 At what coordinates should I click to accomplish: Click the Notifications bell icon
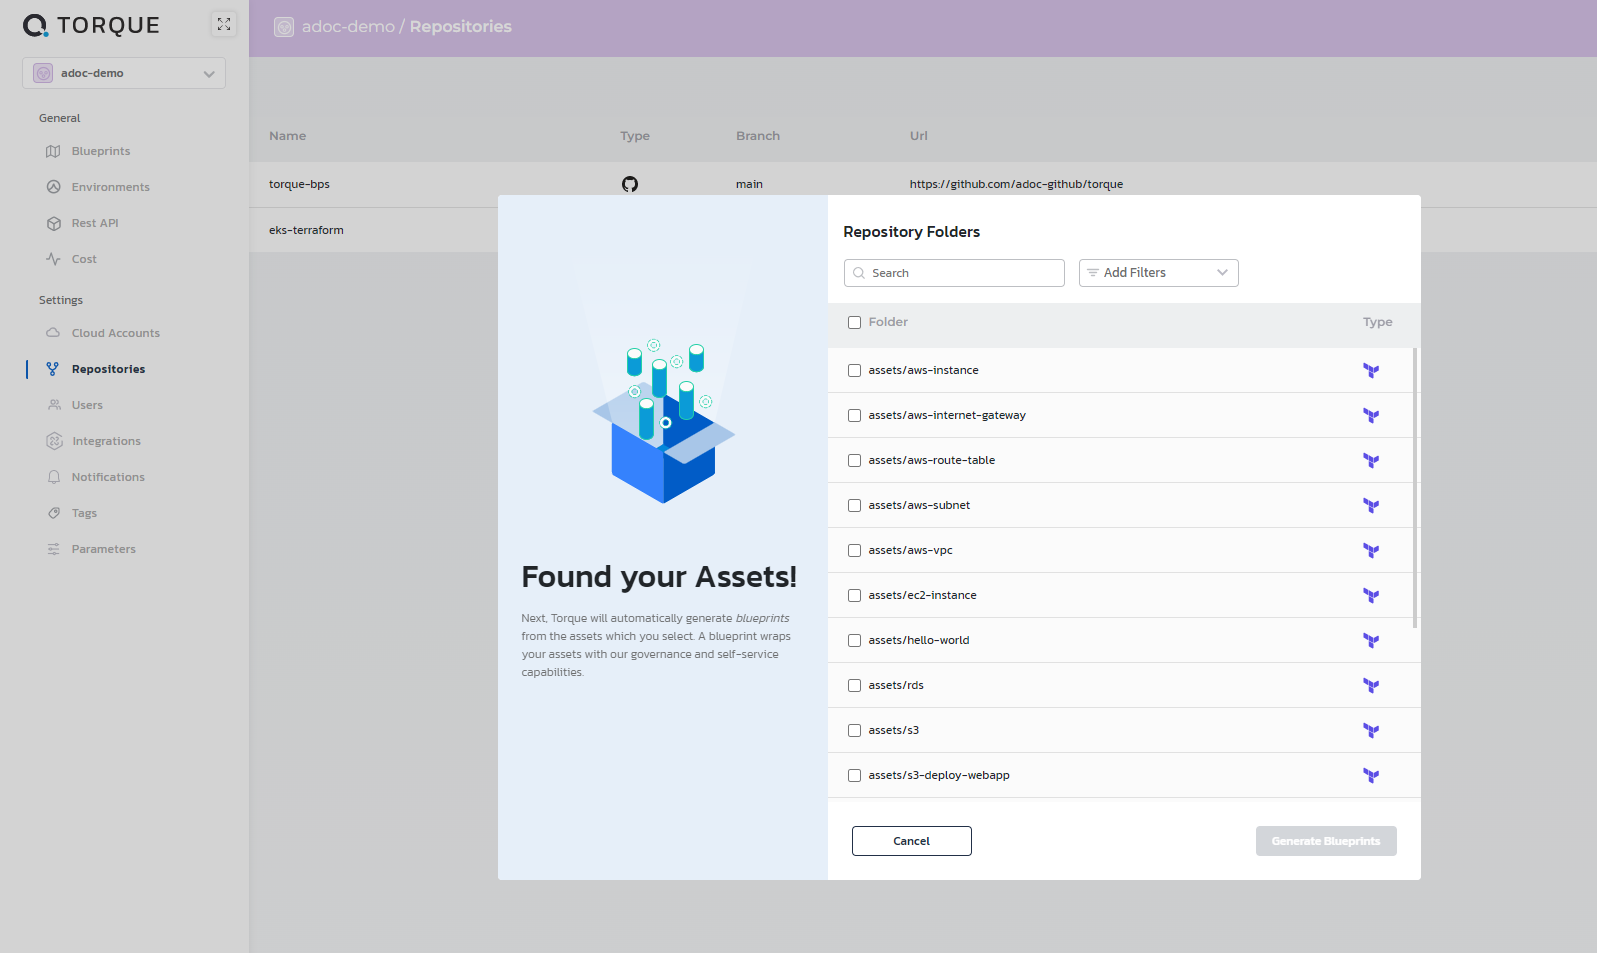pos(54,477)
